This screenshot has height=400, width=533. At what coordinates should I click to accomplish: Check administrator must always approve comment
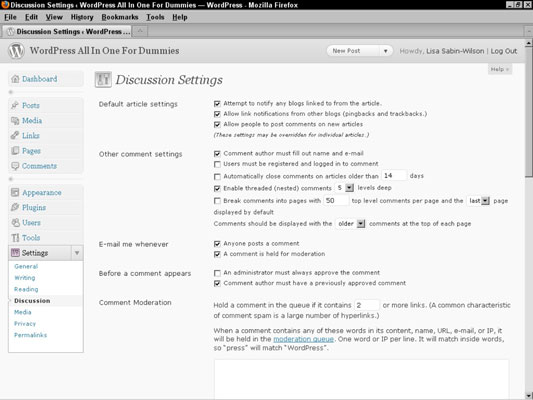point(217,273)
